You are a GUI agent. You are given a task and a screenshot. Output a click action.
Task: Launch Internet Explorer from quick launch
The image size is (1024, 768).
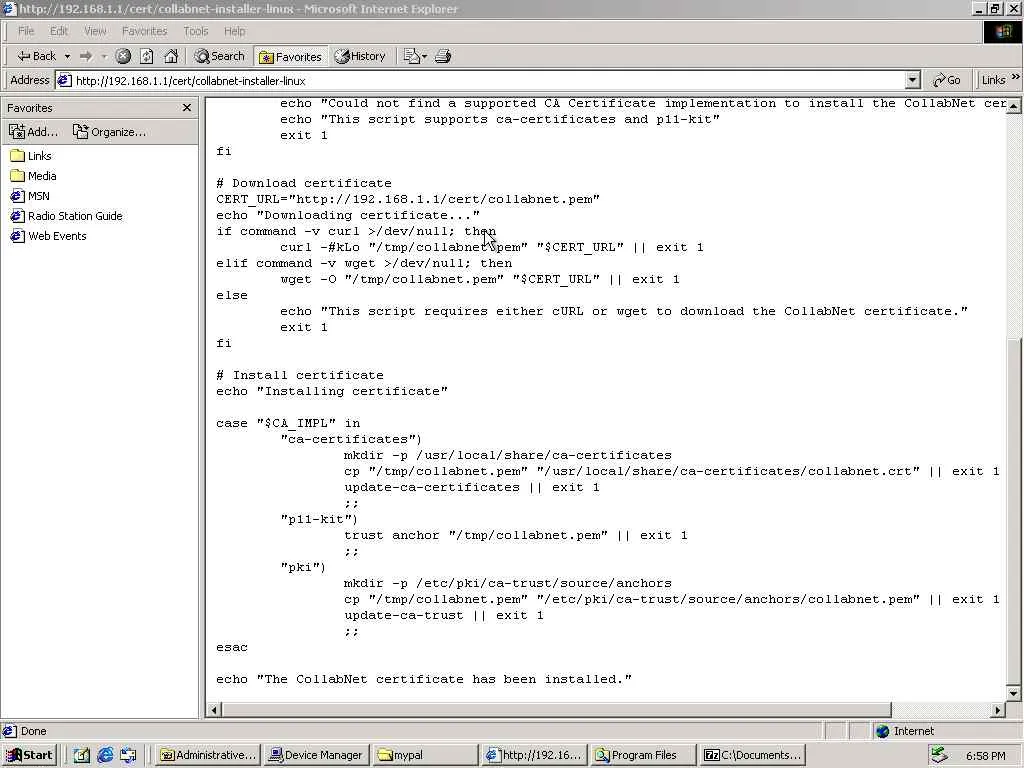click(104, 755)
